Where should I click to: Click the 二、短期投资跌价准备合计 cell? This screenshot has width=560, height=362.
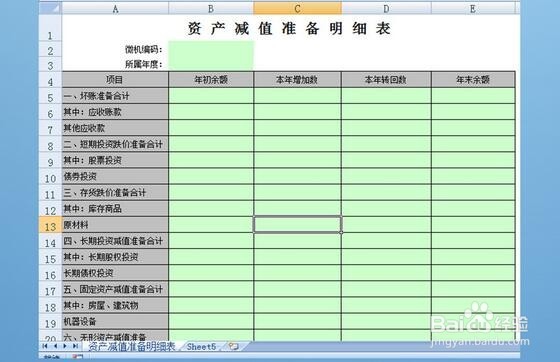point(115,144)
